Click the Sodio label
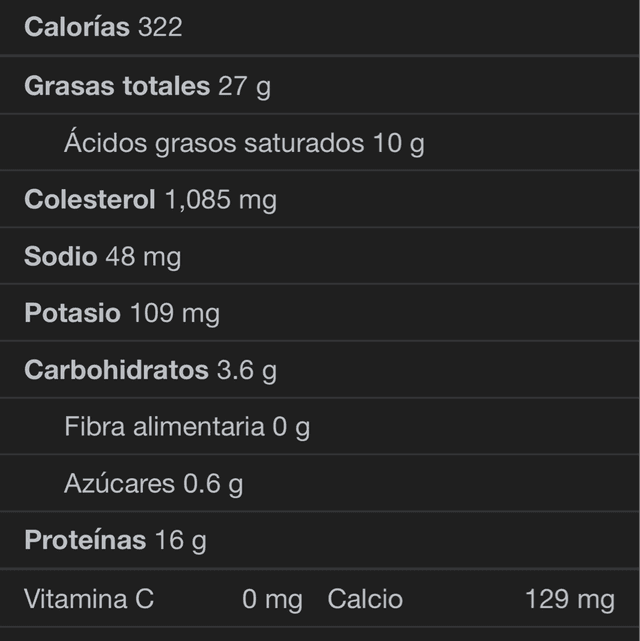This screenshot has width=640, height=641. click(x=60, y=257)
